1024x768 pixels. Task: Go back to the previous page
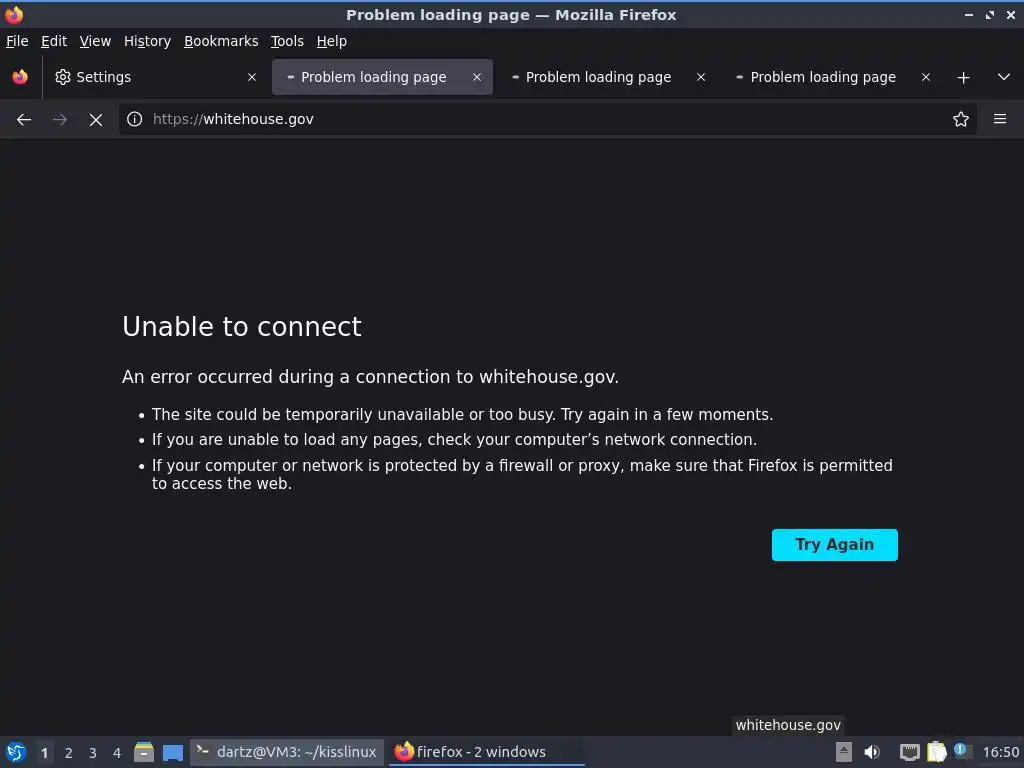[x=24, y=120]
